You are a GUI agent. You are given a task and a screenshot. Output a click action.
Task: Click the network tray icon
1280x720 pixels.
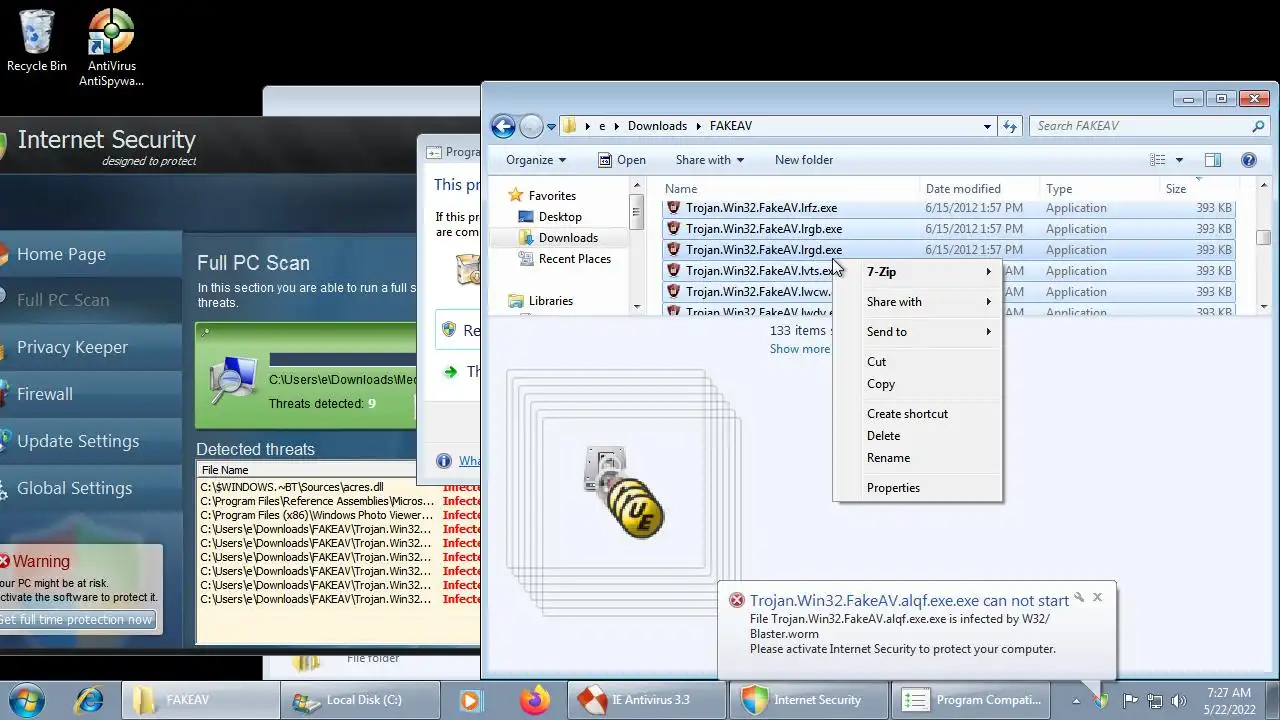click(1155, 701)
